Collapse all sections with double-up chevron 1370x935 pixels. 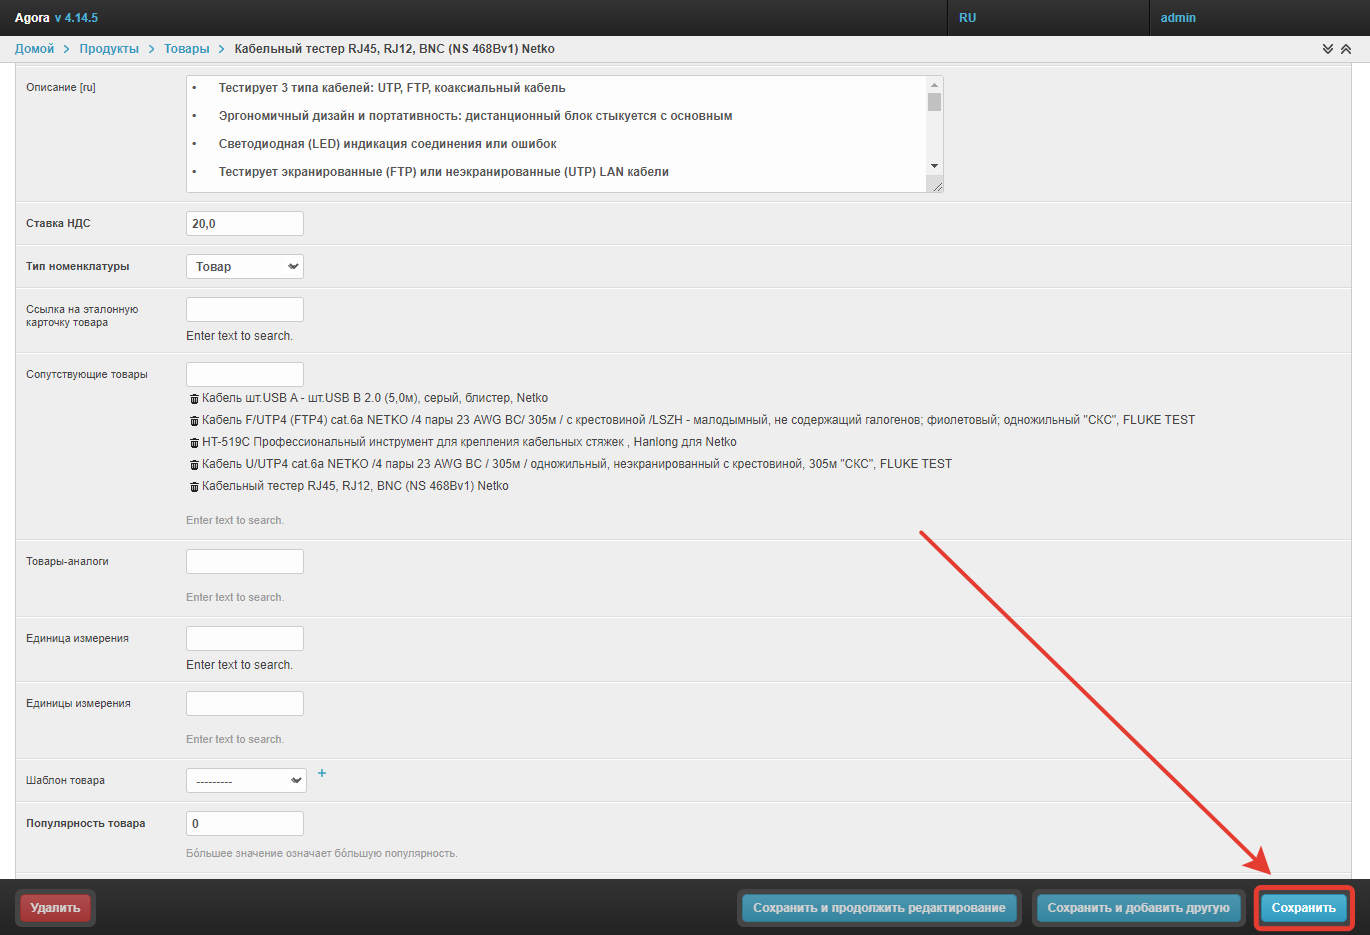[1346, 49]
